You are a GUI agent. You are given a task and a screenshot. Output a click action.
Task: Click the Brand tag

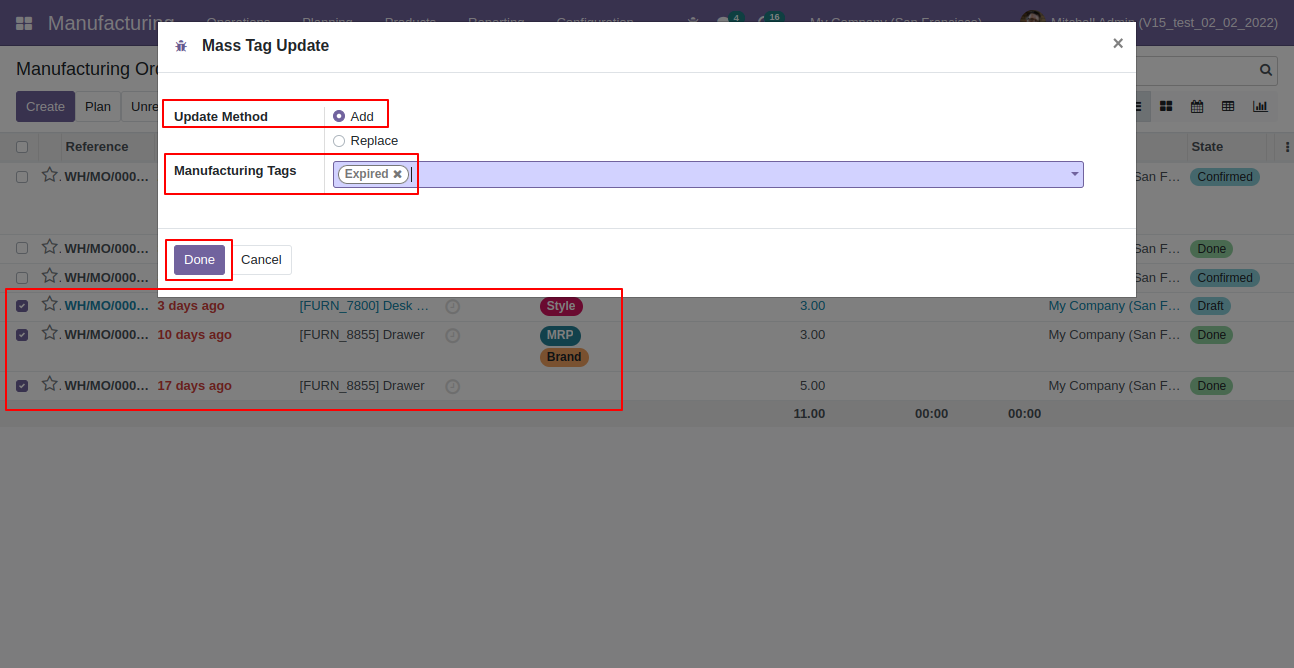point(564,357)
